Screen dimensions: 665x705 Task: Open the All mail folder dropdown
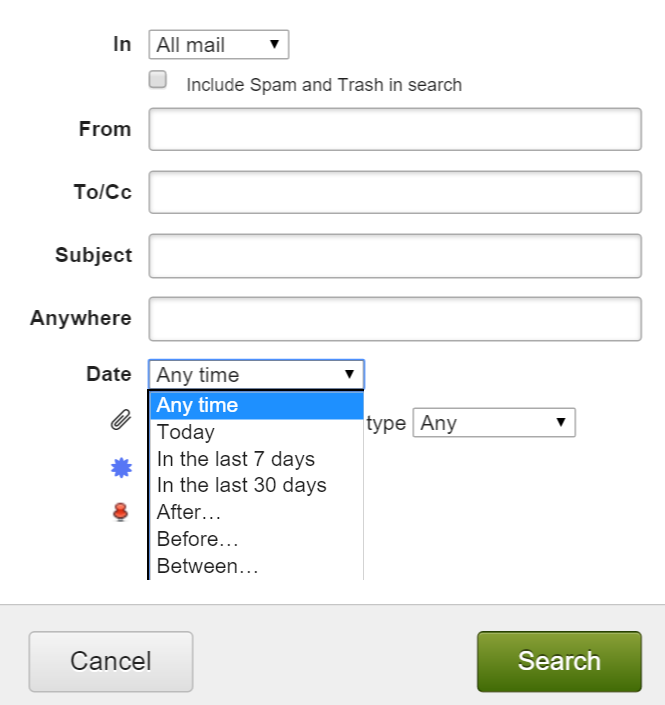pyautogui.click(x=219, y=45)
